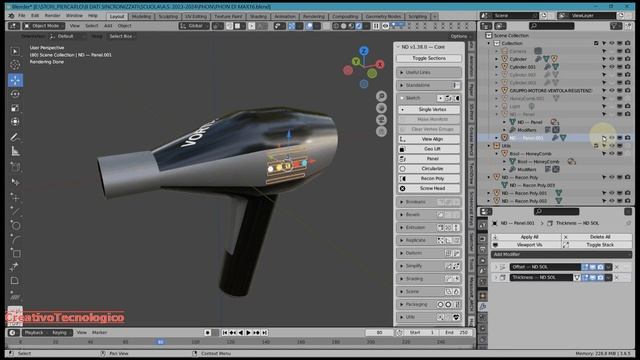
Task: Click the timeline Play button
Action: click(x=248, y=333)
